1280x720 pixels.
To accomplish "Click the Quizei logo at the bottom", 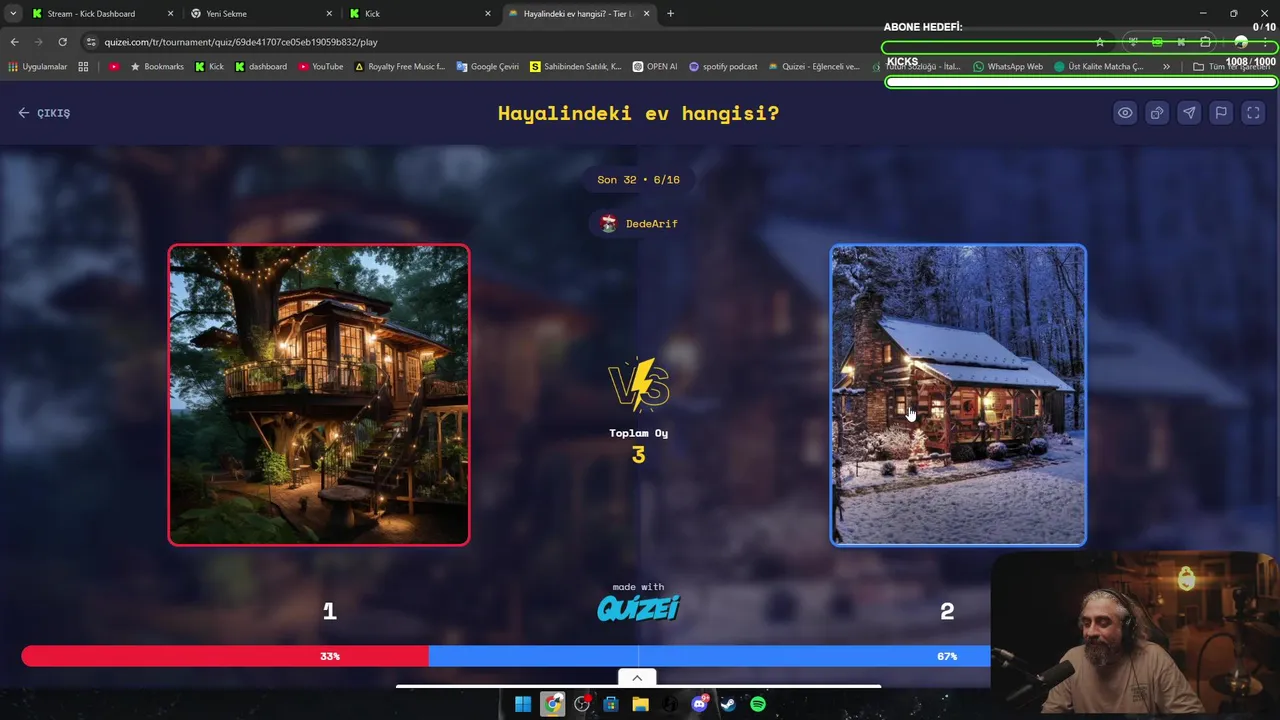I will pyautogui.click(x=638, y=607).
